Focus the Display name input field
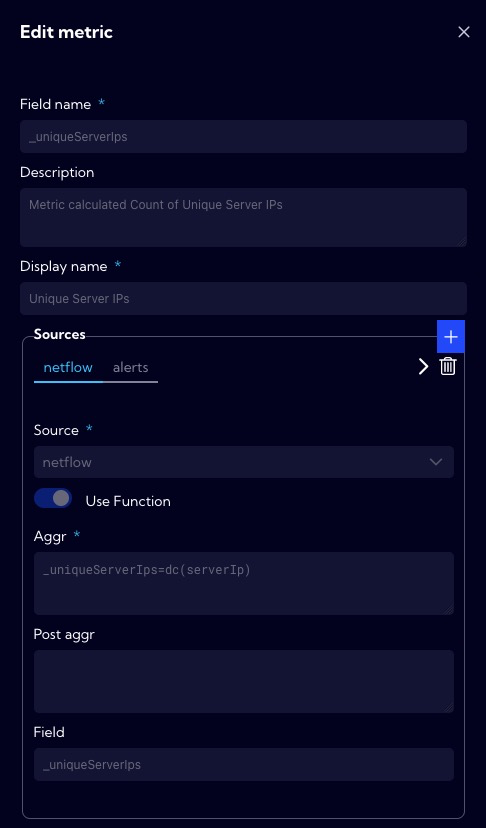 point(244,298)
